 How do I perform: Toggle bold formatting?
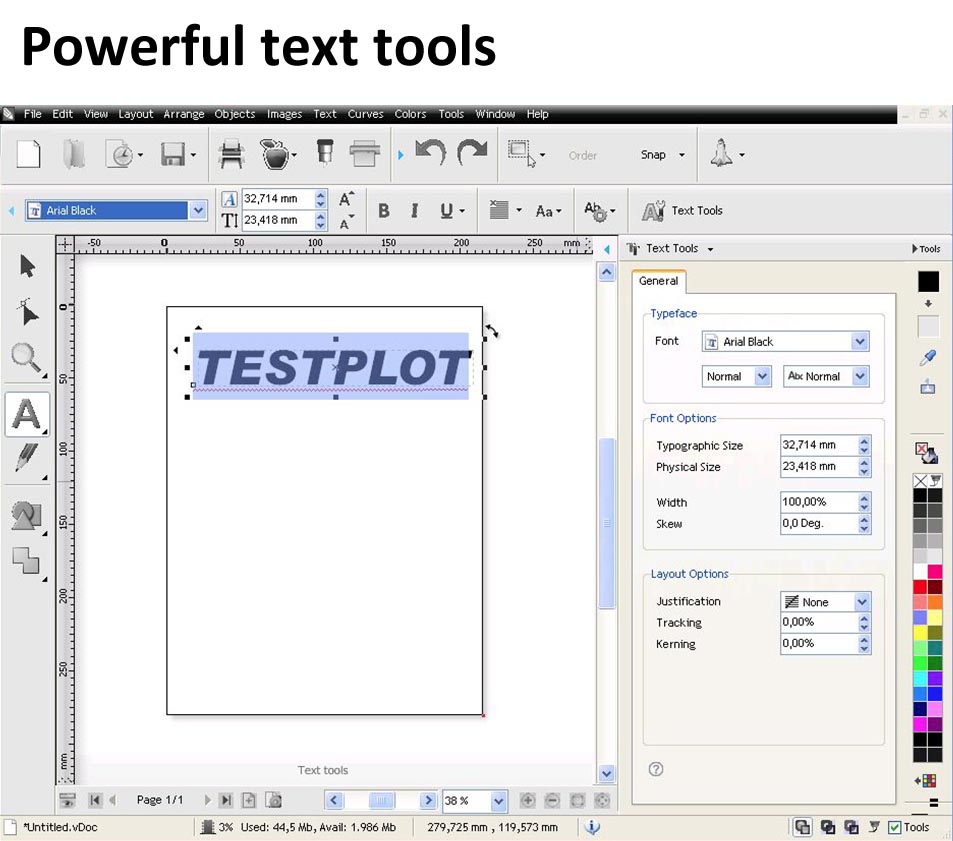click(x=384, y=211)
